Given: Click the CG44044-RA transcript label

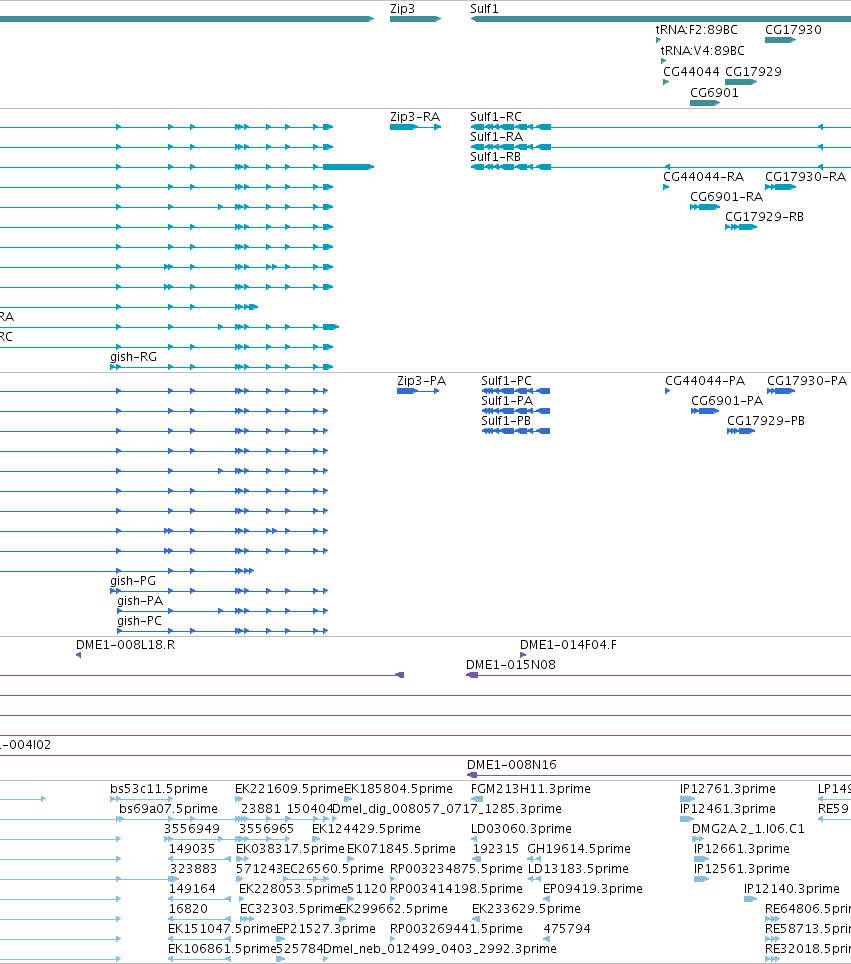Looking at the screenshot, I should 703,177.
